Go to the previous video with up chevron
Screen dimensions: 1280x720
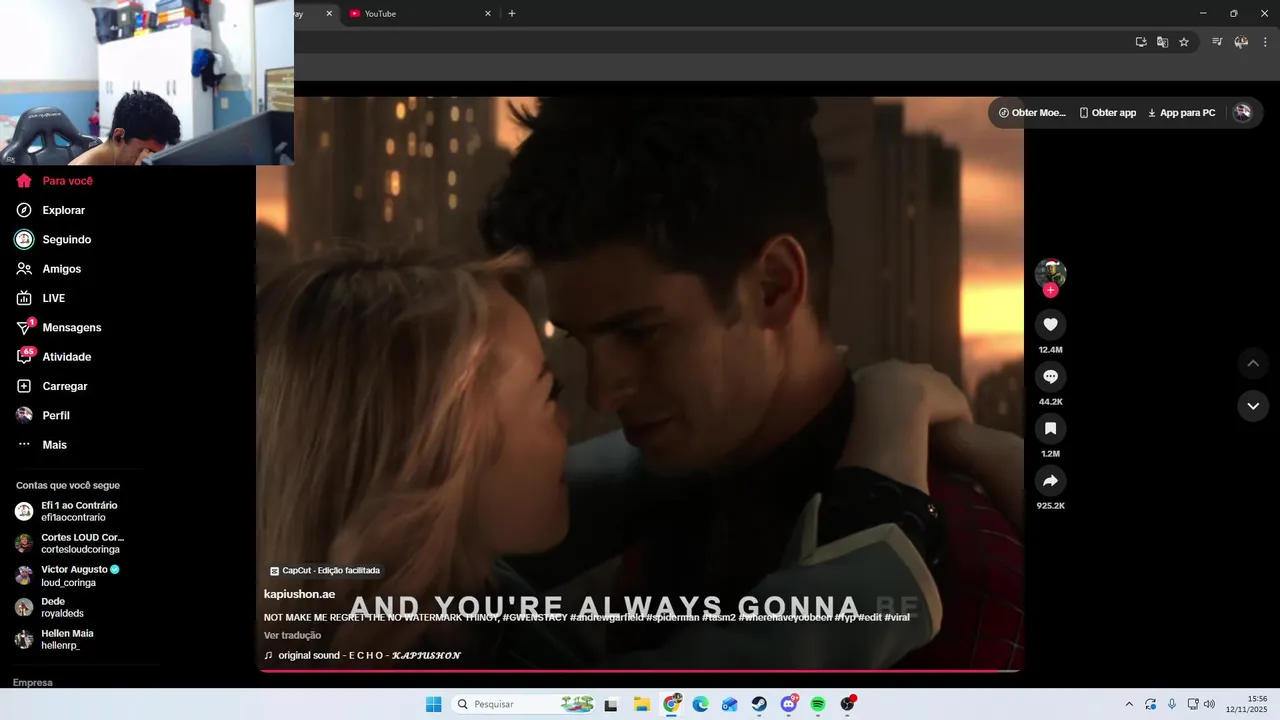[1253, 363]
